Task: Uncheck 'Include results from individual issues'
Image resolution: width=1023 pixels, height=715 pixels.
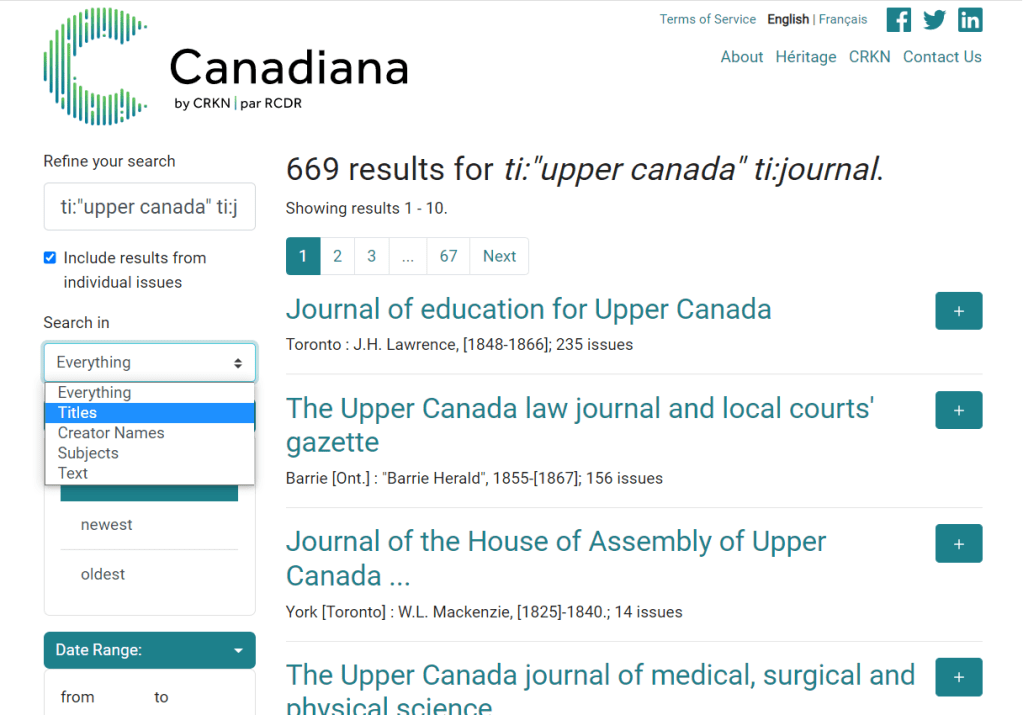Action: 49,257
